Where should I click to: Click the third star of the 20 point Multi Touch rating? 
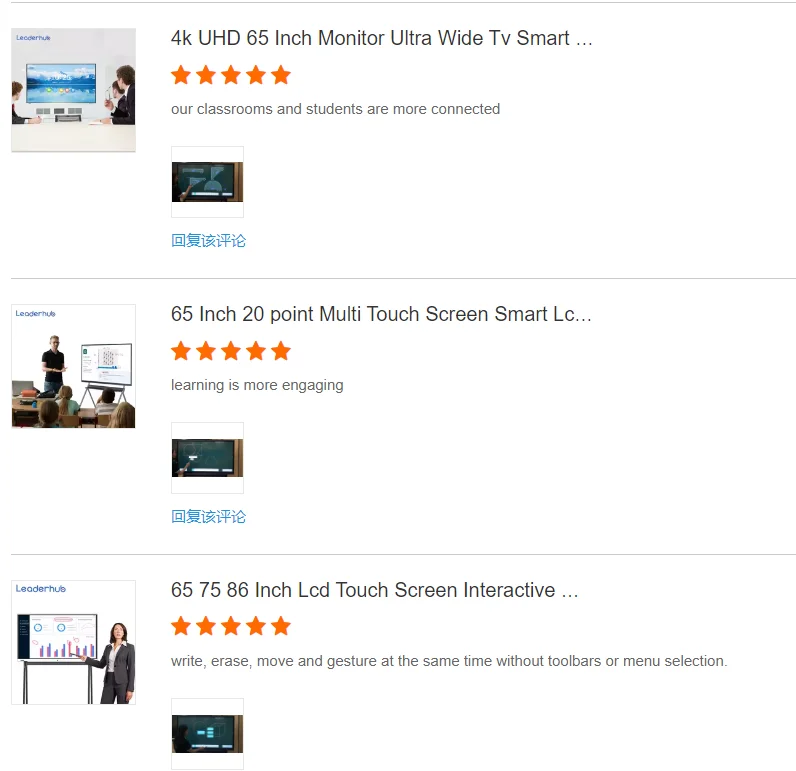tap(231, 351)
